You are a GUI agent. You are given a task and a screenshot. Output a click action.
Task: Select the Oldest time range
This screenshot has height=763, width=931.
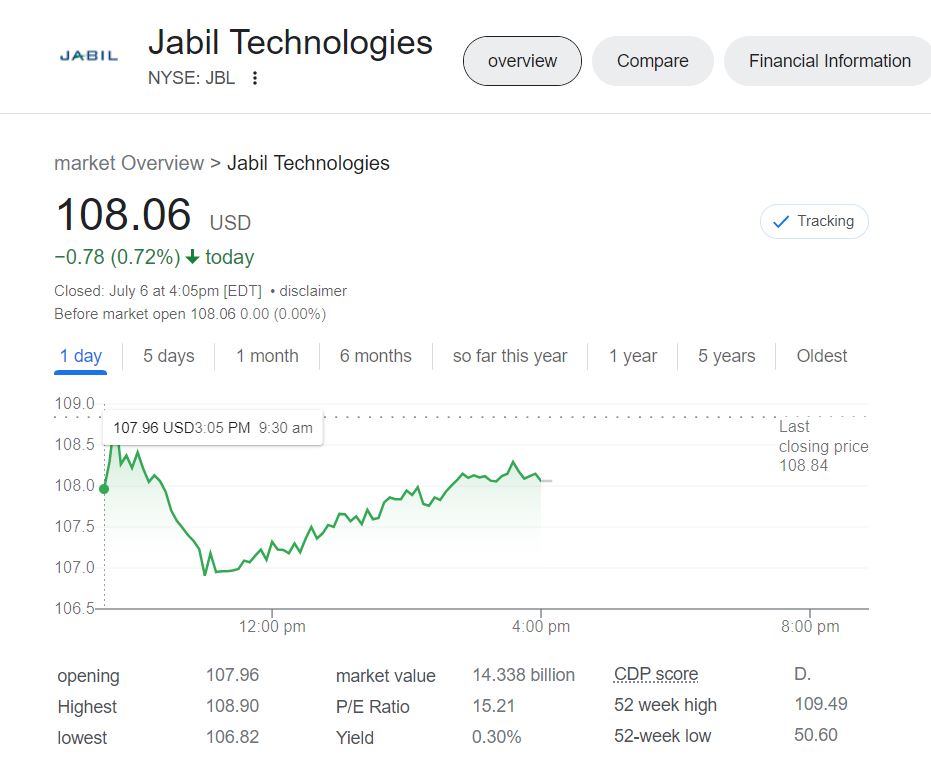click(821, 356)
